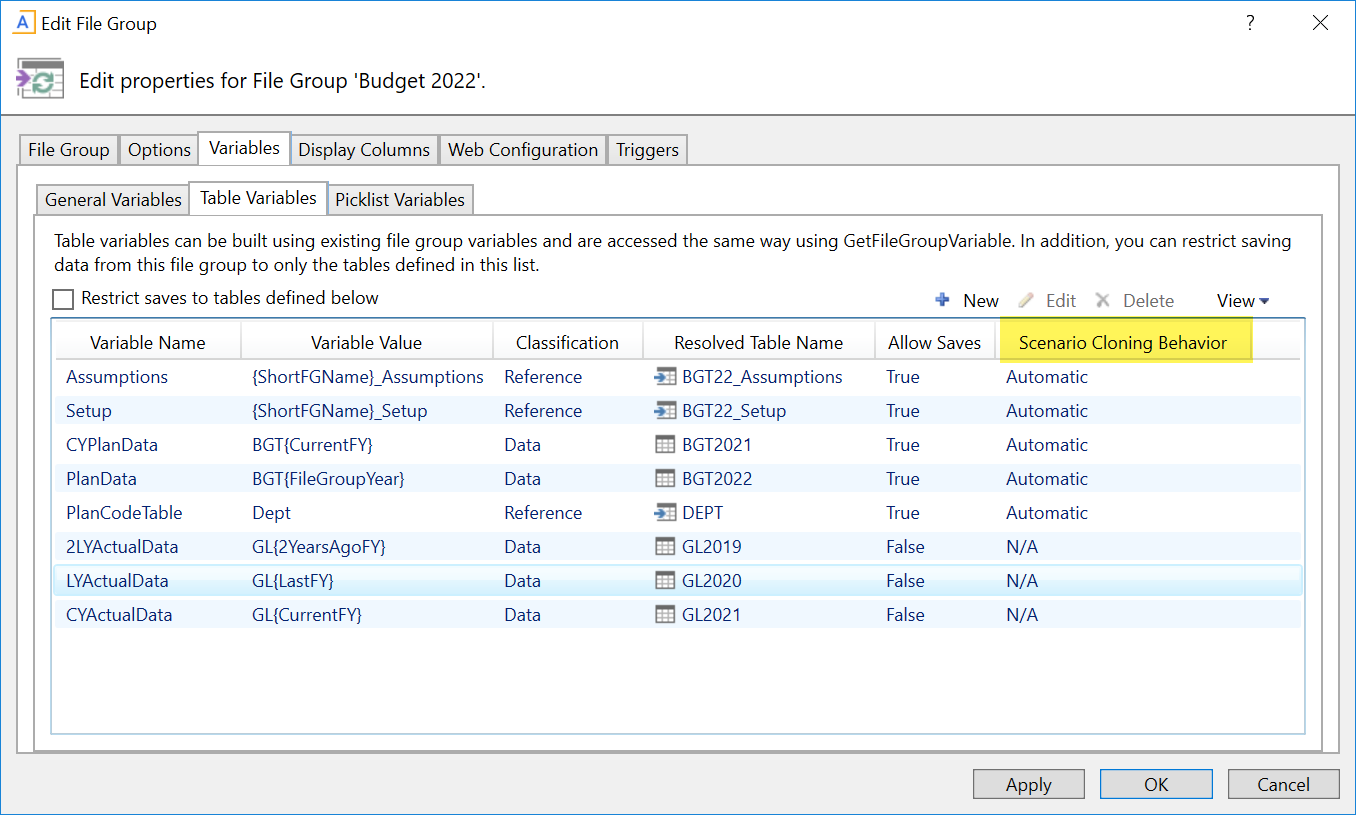Image resolution: width=1356 pixels, height=815 pixels.
Task: Click the data table icon next to BGT2022
Action: click(665, 479)
